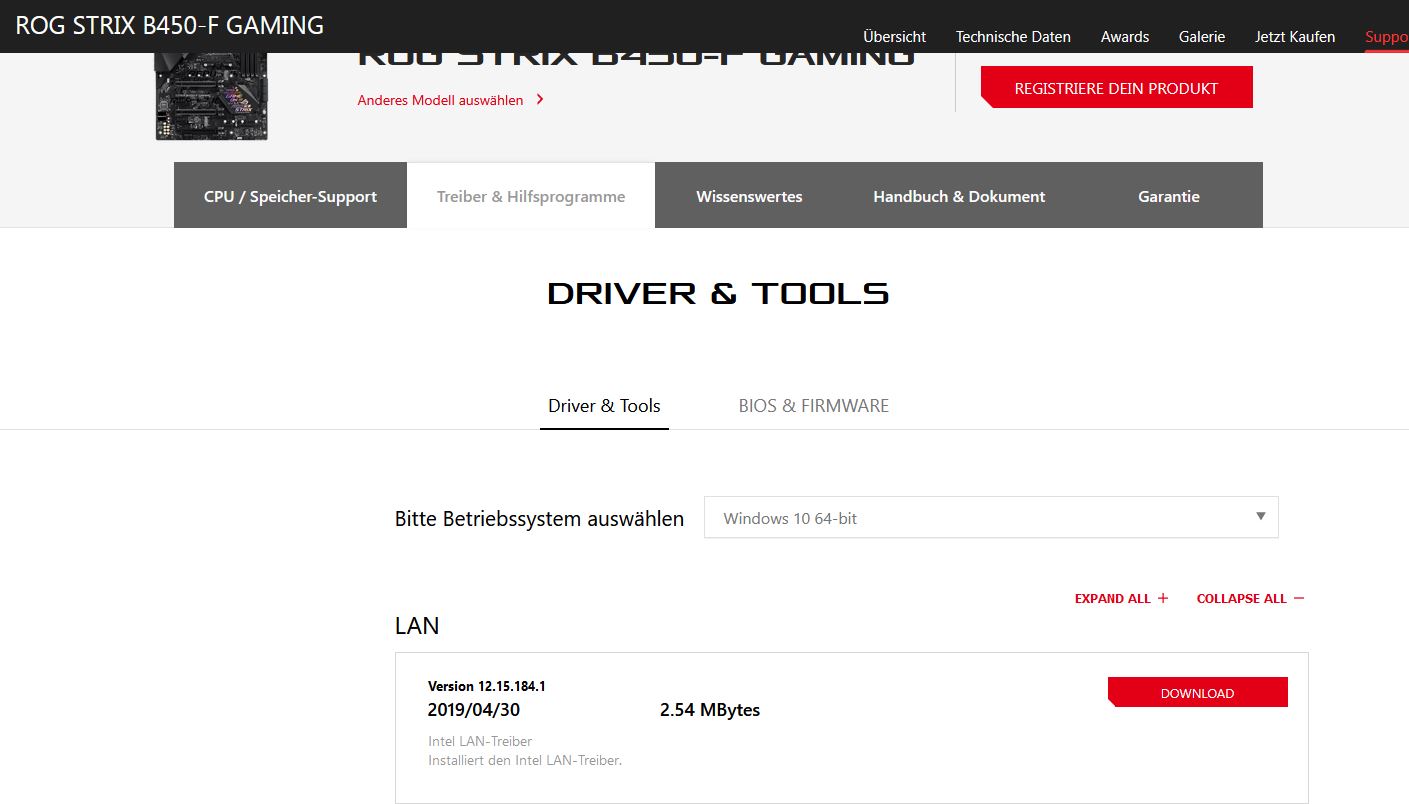Switch to BIOS & FIRMWARE sub-tab
The image size is (1409, 804).
tap(813, 406)
